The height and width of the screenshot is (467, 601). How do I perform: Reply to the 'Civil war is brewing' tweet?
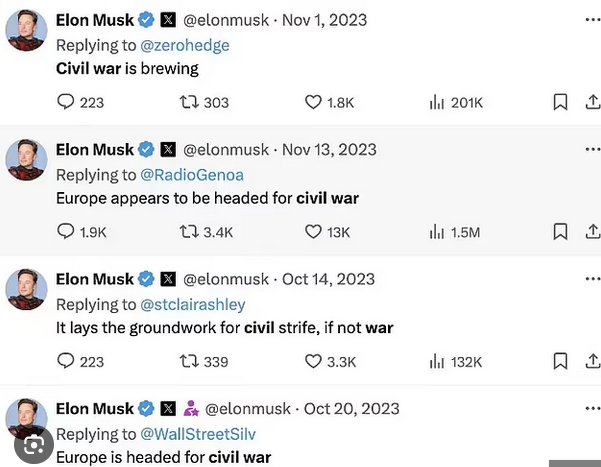(x=66, y=102)
